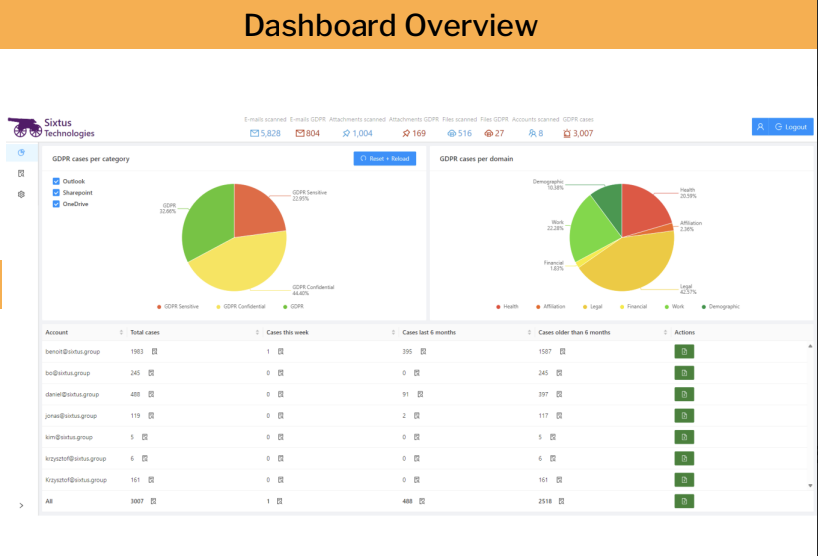Screen dimensions: 818x556
Task: Click the Logout button
Action: pos(790,127)
